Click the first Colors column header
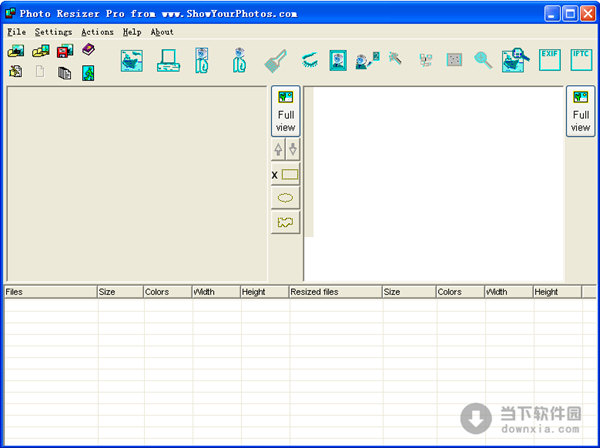600x448 pixels. tap(167, 292)
